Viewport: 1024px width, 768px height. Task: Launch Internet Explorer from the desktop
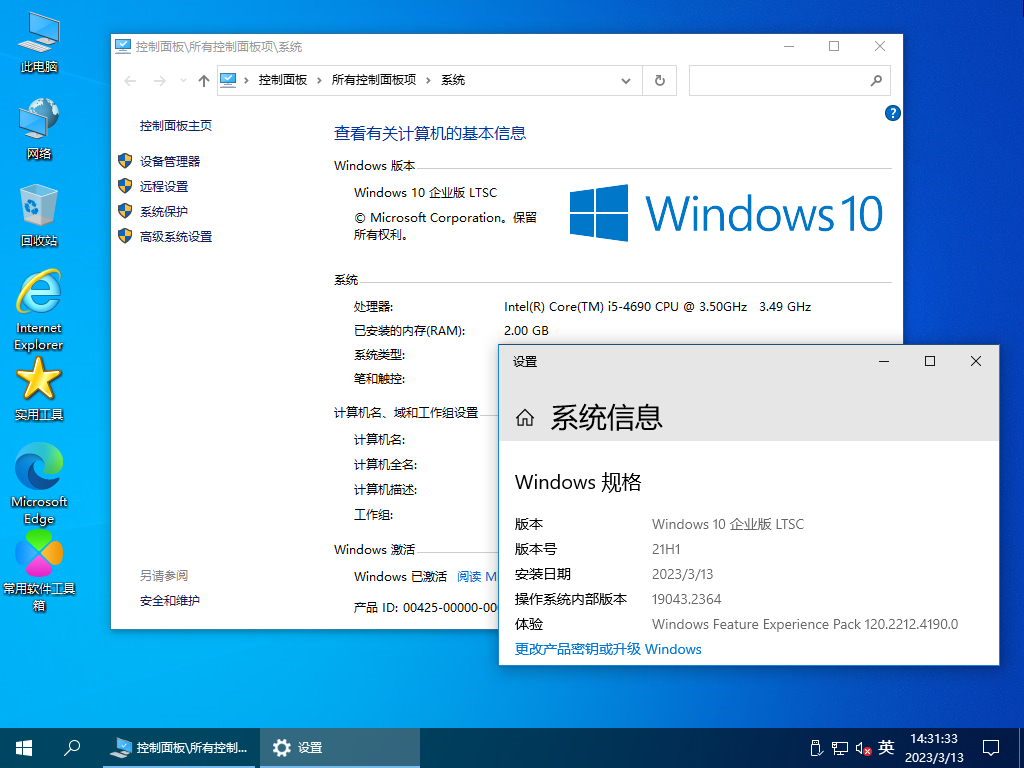pyautogui.click(x=39, y=310)
